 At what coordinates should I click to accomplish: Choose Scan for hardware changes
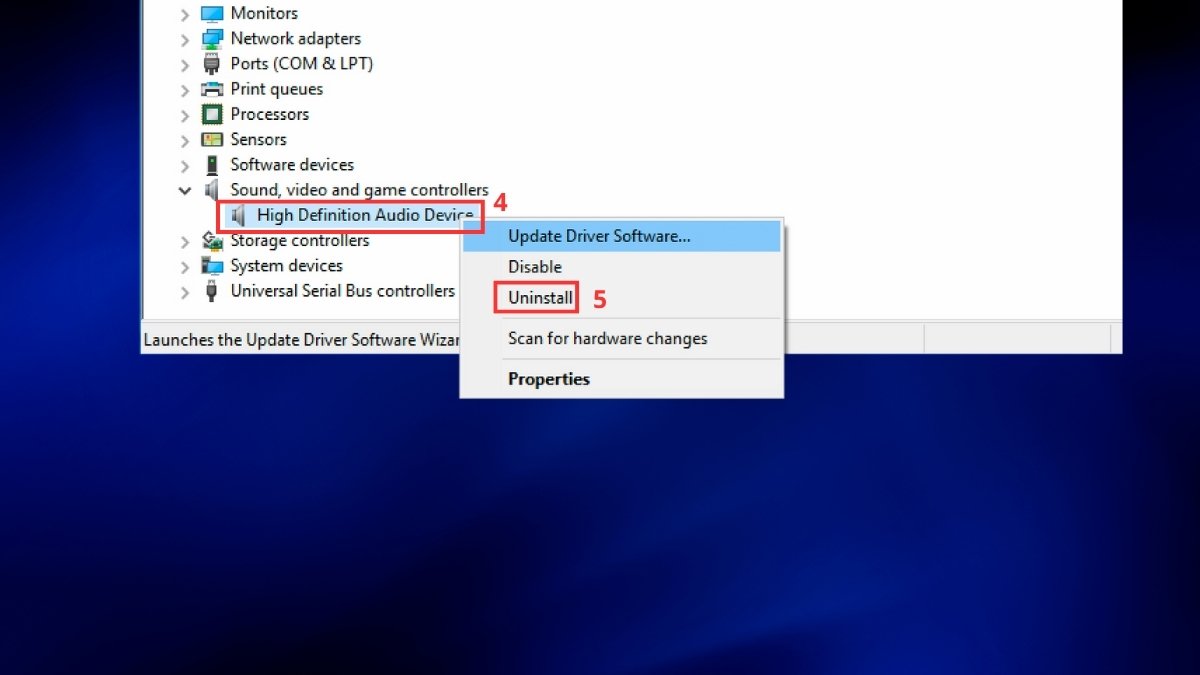click(x=607, y=338)
